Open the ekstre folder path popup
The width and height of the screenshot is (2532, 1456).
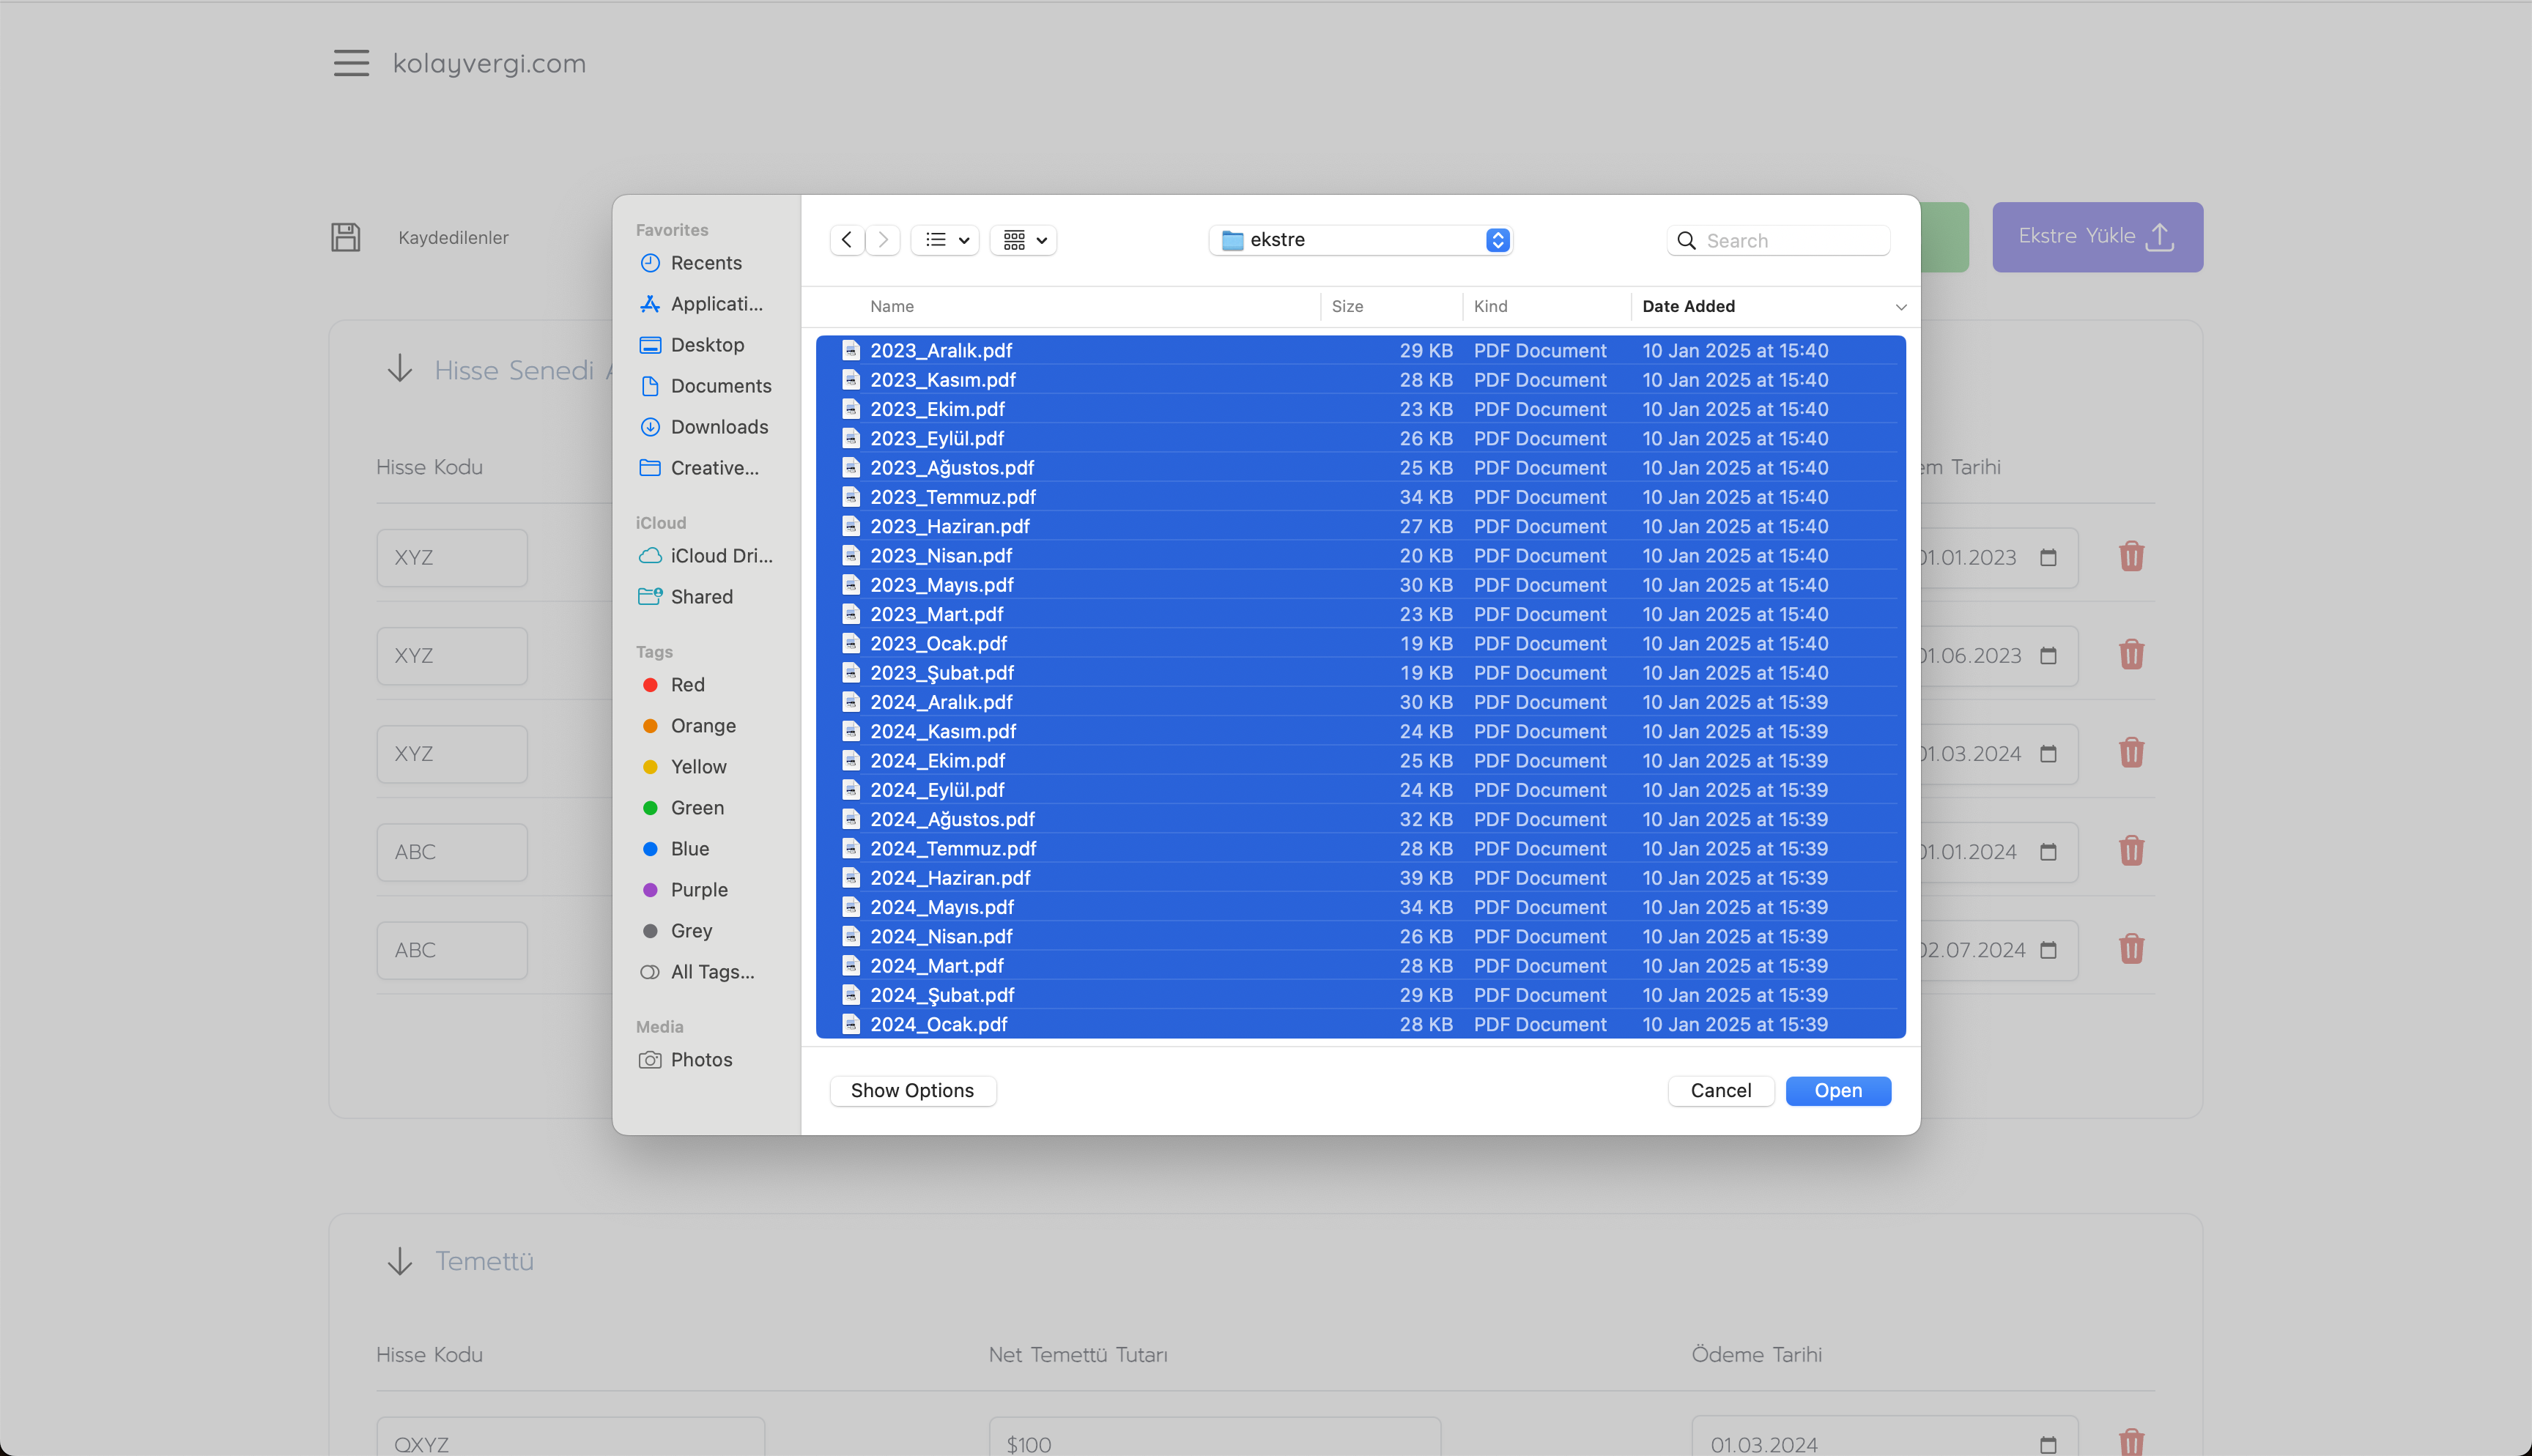[x=1361, y=240]
